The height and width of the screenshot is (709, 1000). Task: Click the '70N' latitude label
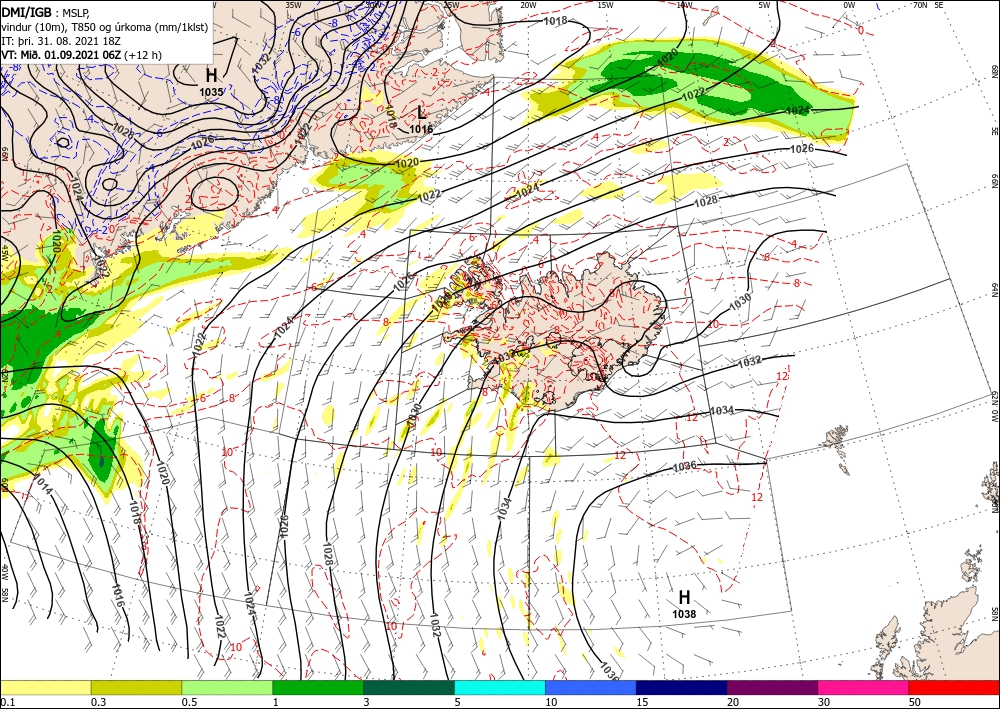[920, 5]
